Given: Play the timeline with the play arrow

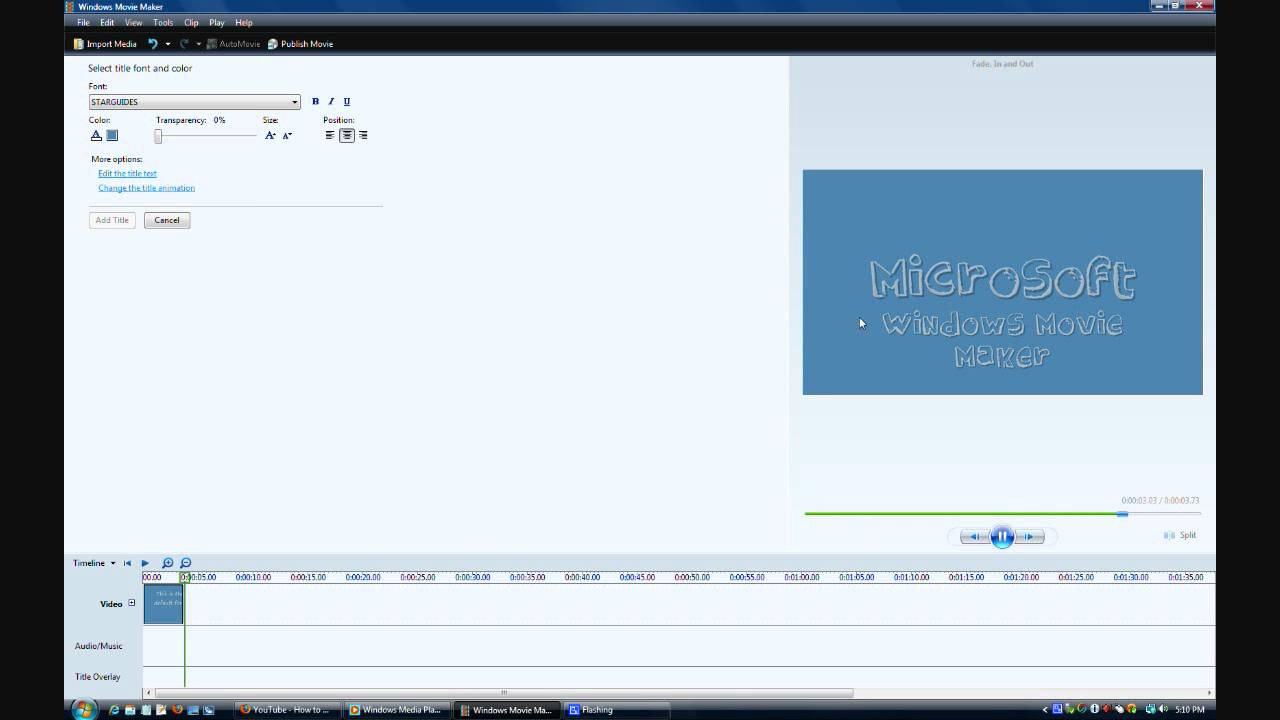Looking at the screenshot, I should tap(145, 563).
